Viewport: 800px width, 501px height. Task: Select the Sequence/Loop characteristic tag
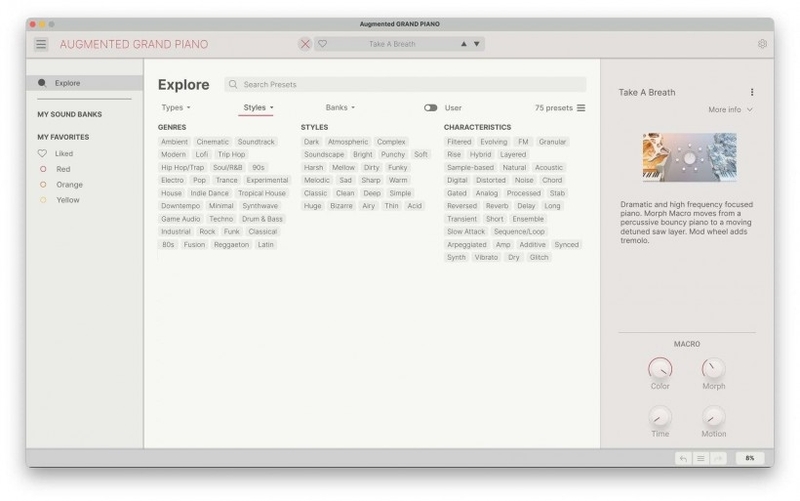519,232
